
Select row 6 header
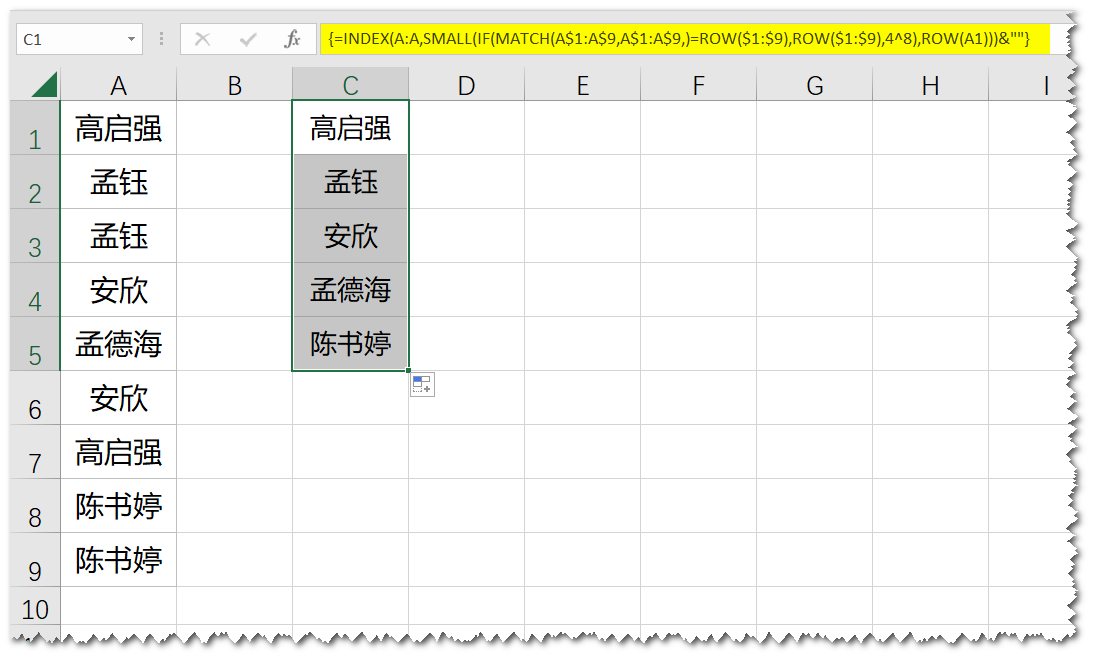pyautogui.click(x=35, y=397)
